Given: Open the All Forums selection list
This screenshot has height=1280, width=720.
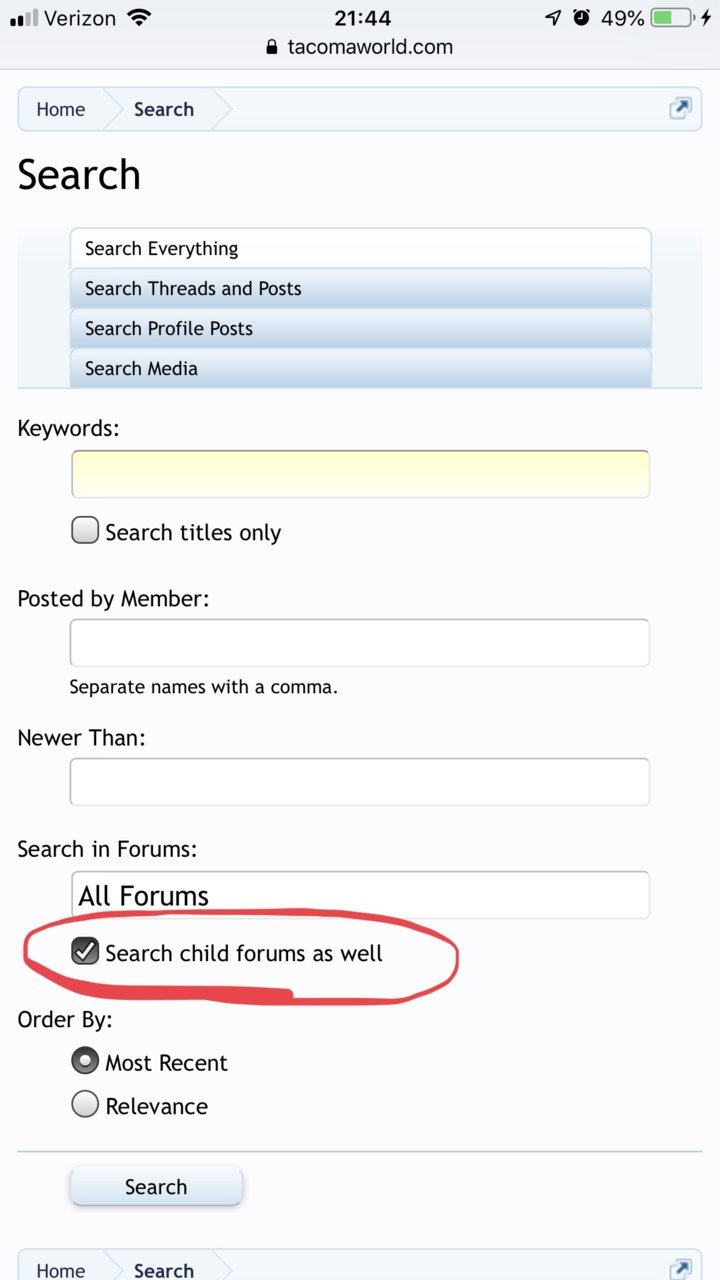Looking at the screenshot, I should [x=360, y=895].
